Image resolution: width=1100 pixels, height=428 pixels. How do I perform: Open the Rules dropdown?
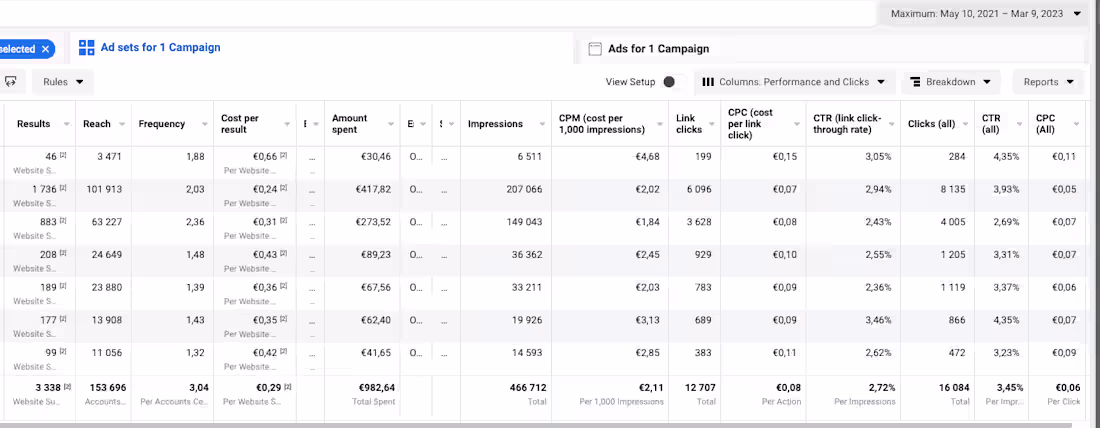63,82
